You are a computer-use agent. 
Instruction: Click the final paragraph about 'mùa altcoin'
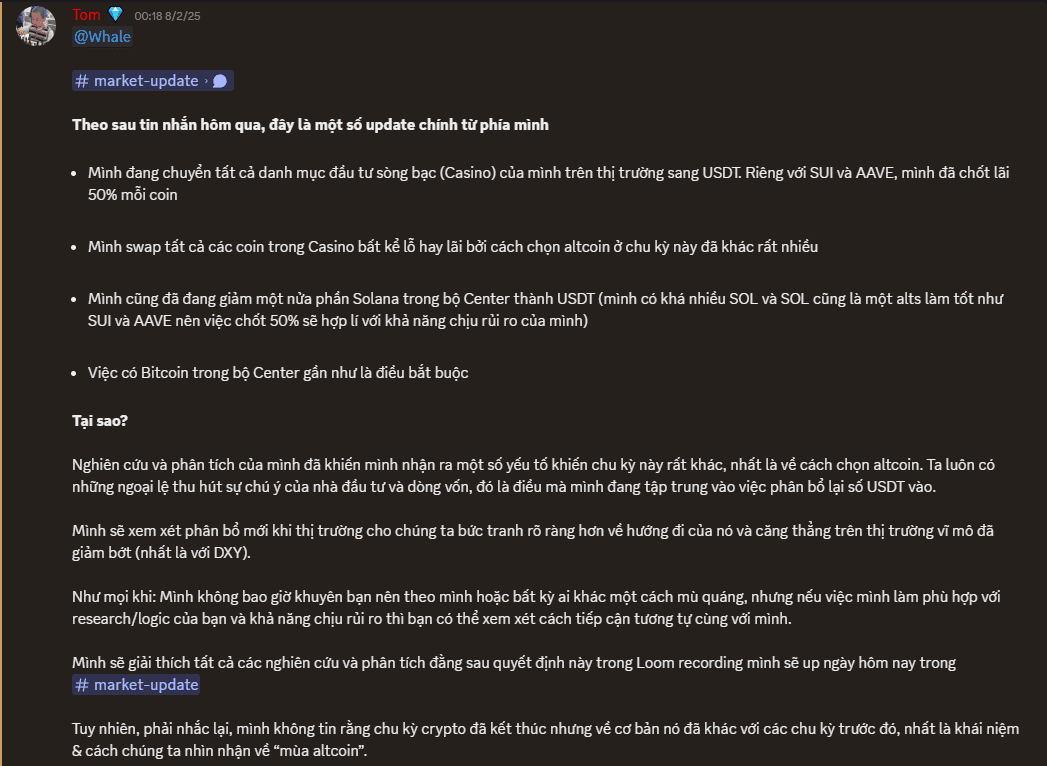pyautogui.click(x=546, y=739)
